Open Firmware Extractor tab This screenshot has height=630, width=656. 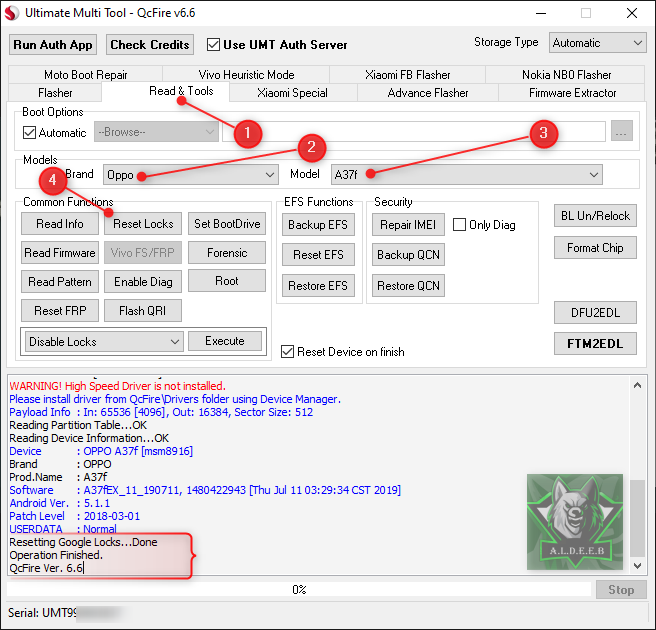click(x=572, y=92)
